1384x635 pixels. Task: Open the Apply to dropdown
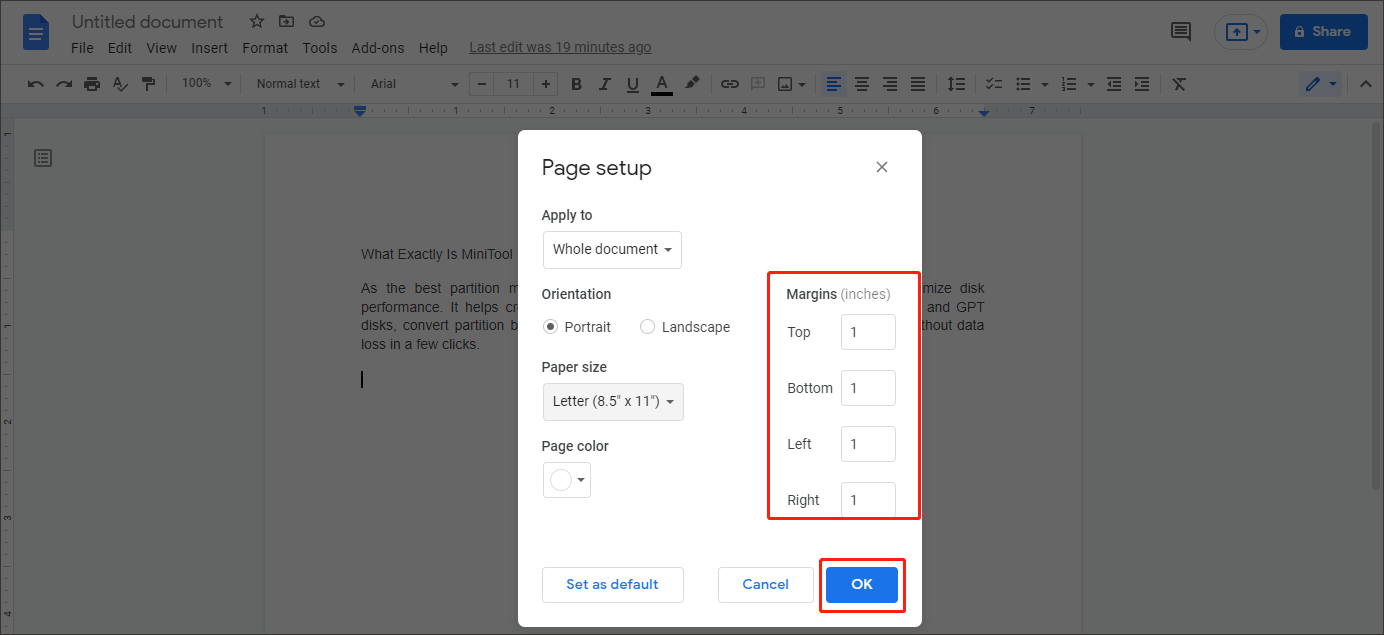[612, 249]
